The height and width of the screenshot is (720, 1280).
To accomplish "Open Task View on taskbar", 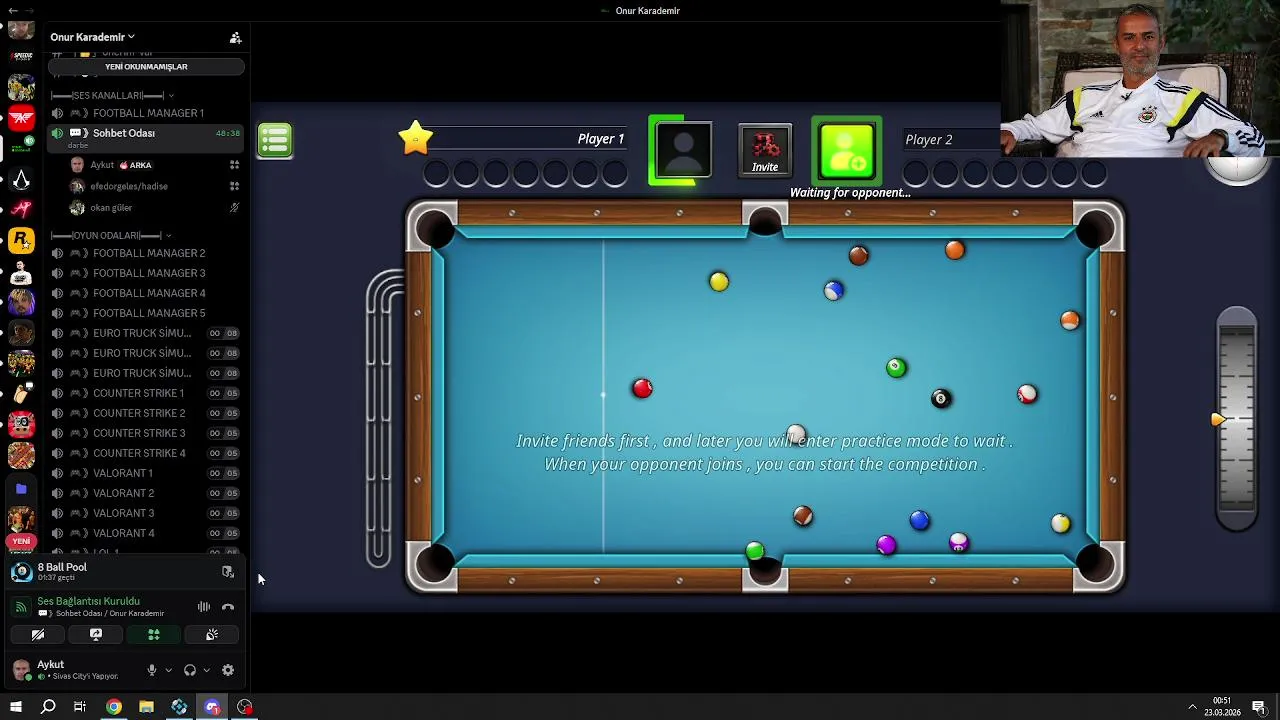I will click(x=80, y=707).
